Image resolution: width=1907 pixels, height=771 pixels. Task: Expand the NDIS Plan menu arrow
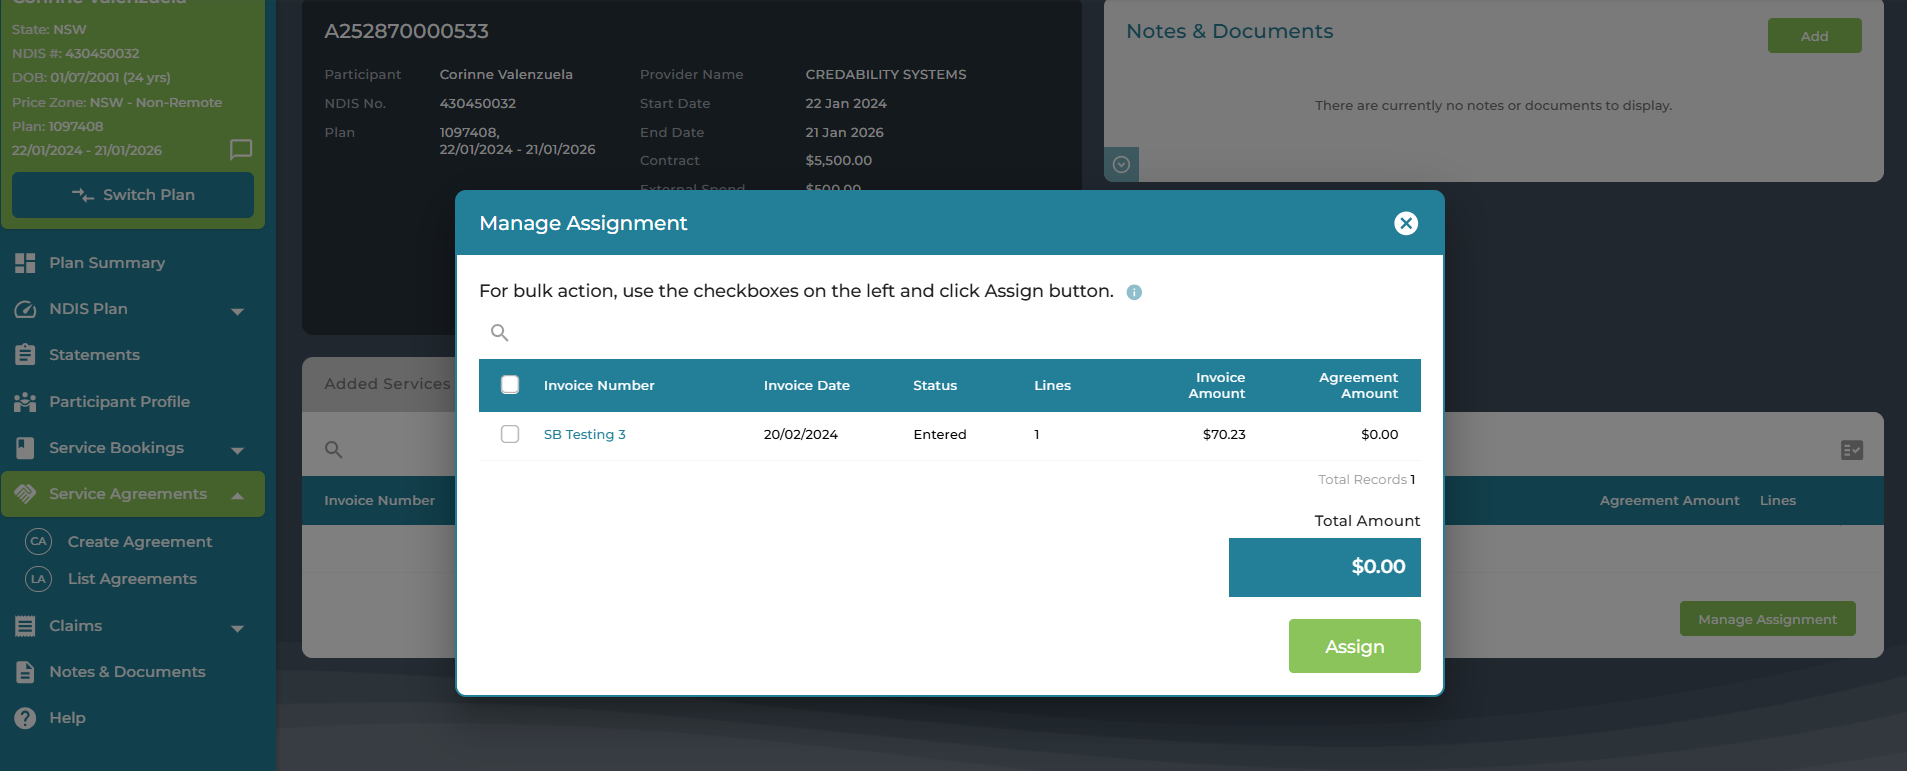click(x=237, y=311)
